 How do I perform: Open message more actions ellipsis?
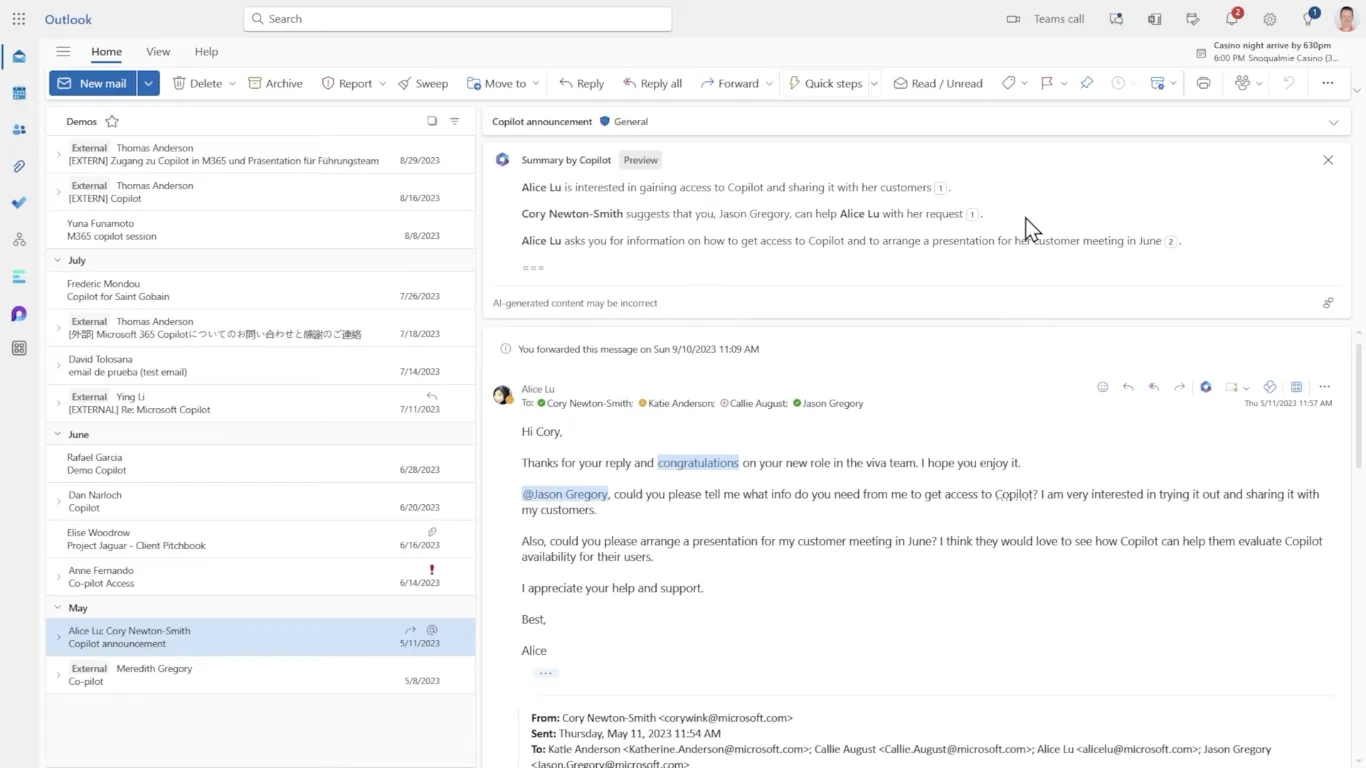pos(1324,387)
